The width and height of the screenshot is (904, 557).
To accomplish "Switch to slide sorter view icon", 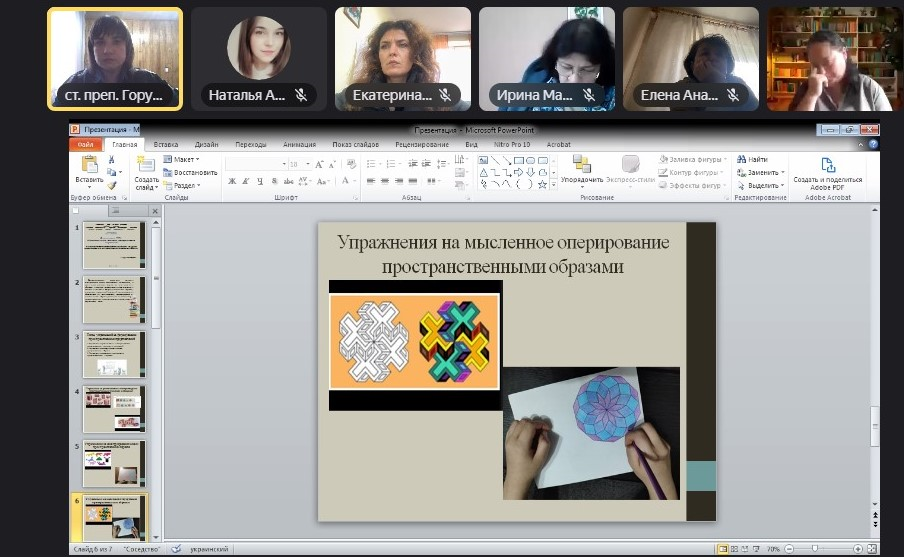I will coord(734,549).
